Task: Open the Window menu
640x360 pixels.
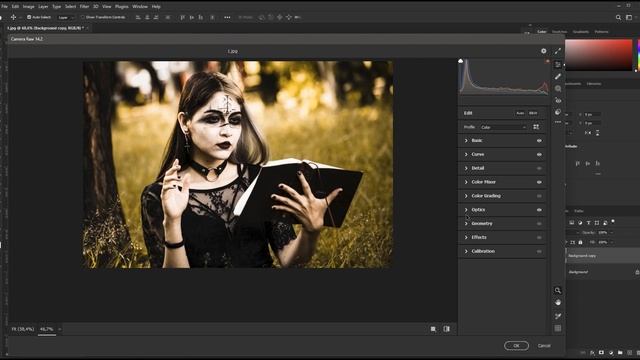Action: pyautogui.click(x=140, y=7)
